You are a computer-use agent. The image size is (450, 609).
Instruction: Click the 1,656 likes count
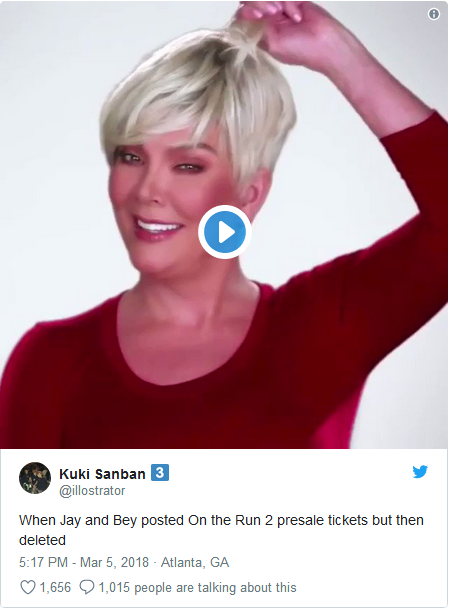click(56, 587)
